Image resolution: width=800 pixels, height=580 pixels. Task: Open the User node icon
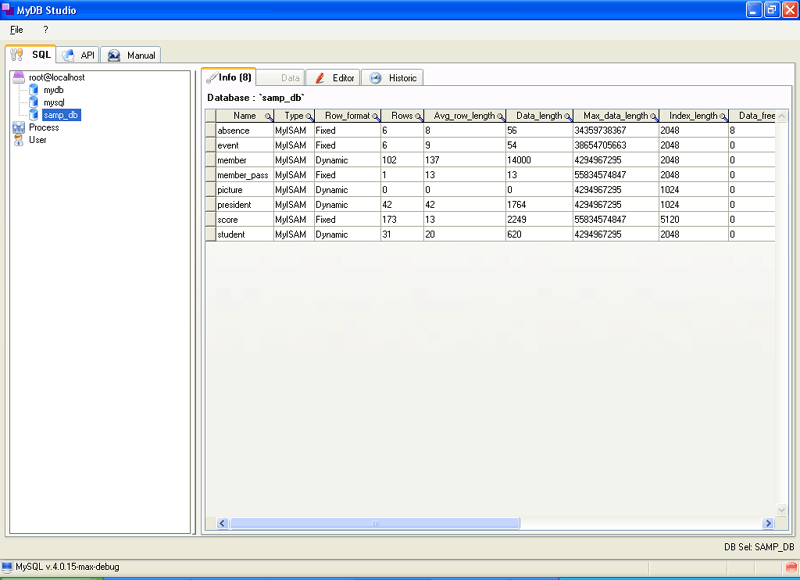18,140
